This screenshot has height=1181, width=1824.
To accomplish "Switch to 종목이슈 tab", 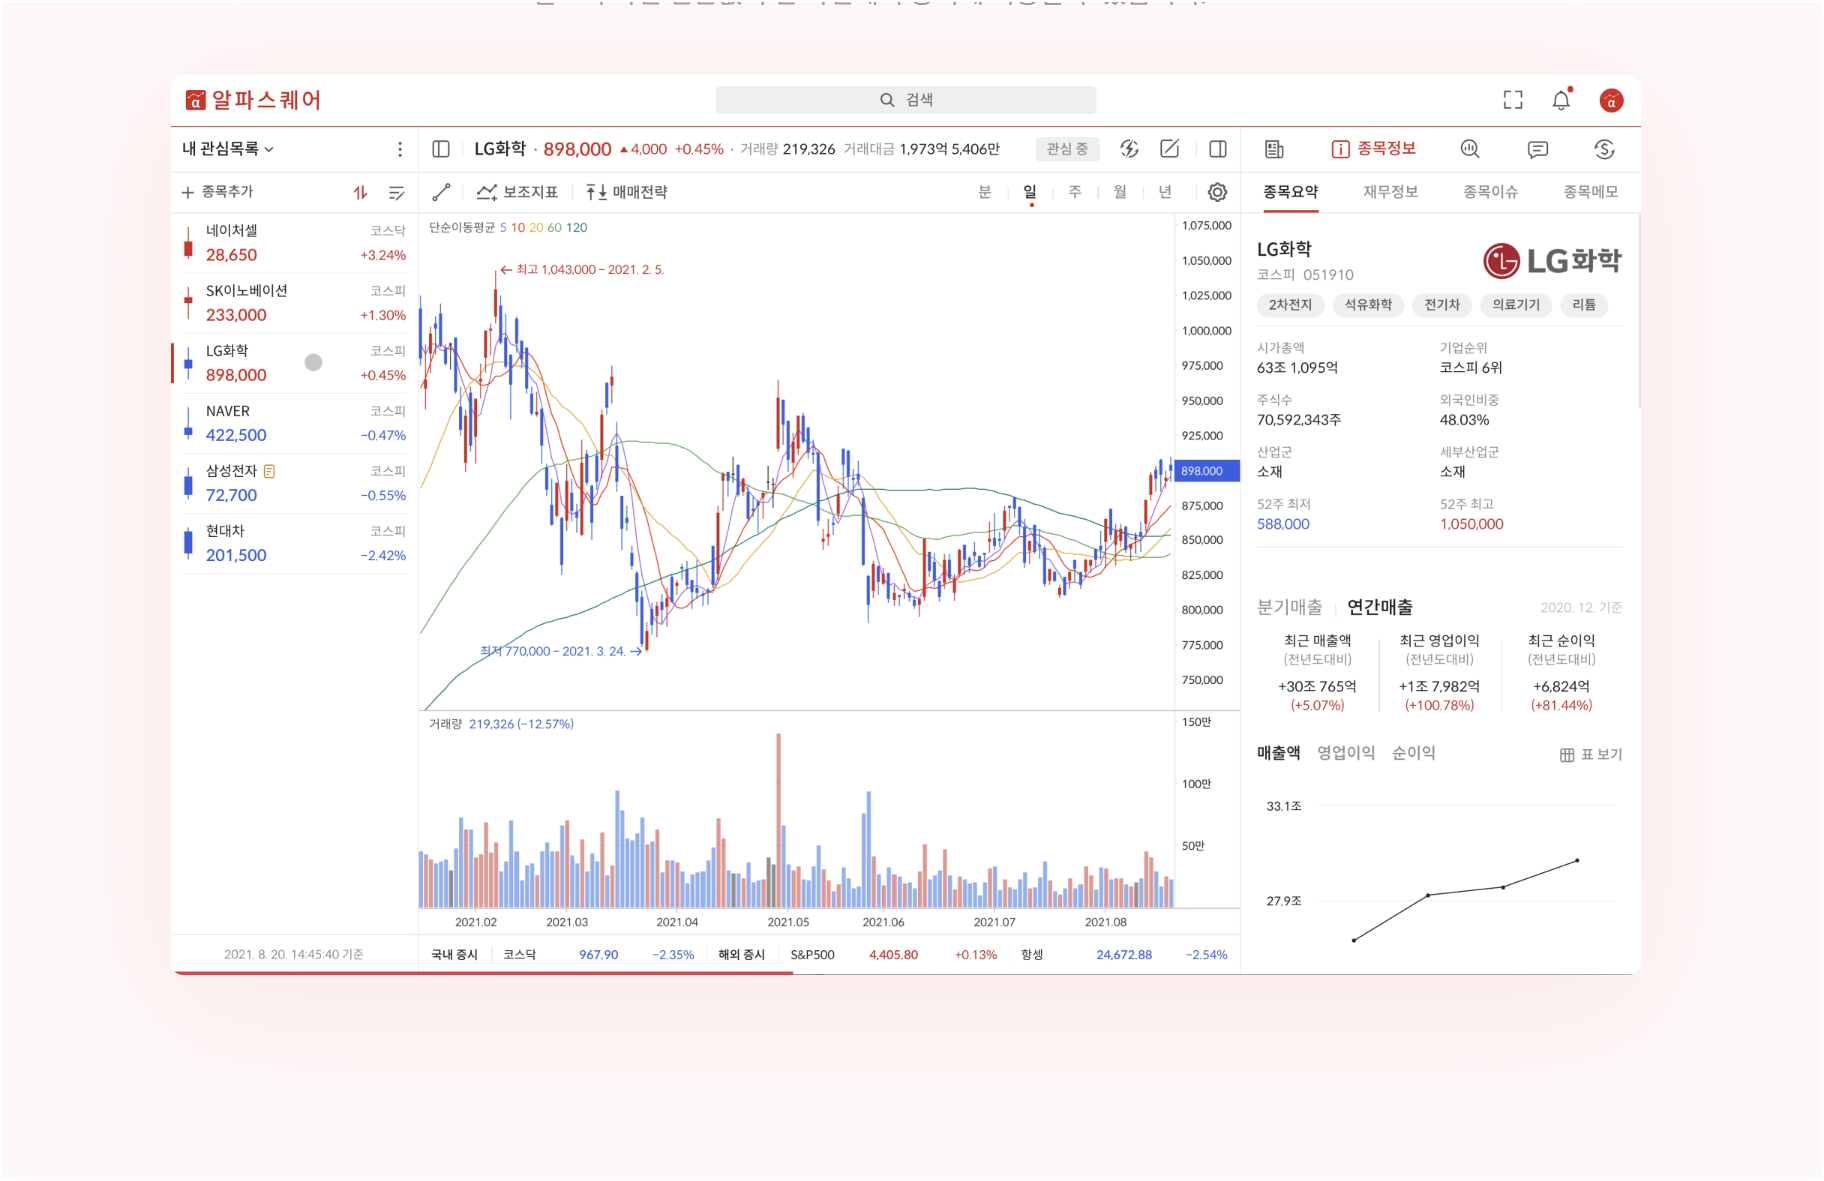I will tap(1490, 192).
